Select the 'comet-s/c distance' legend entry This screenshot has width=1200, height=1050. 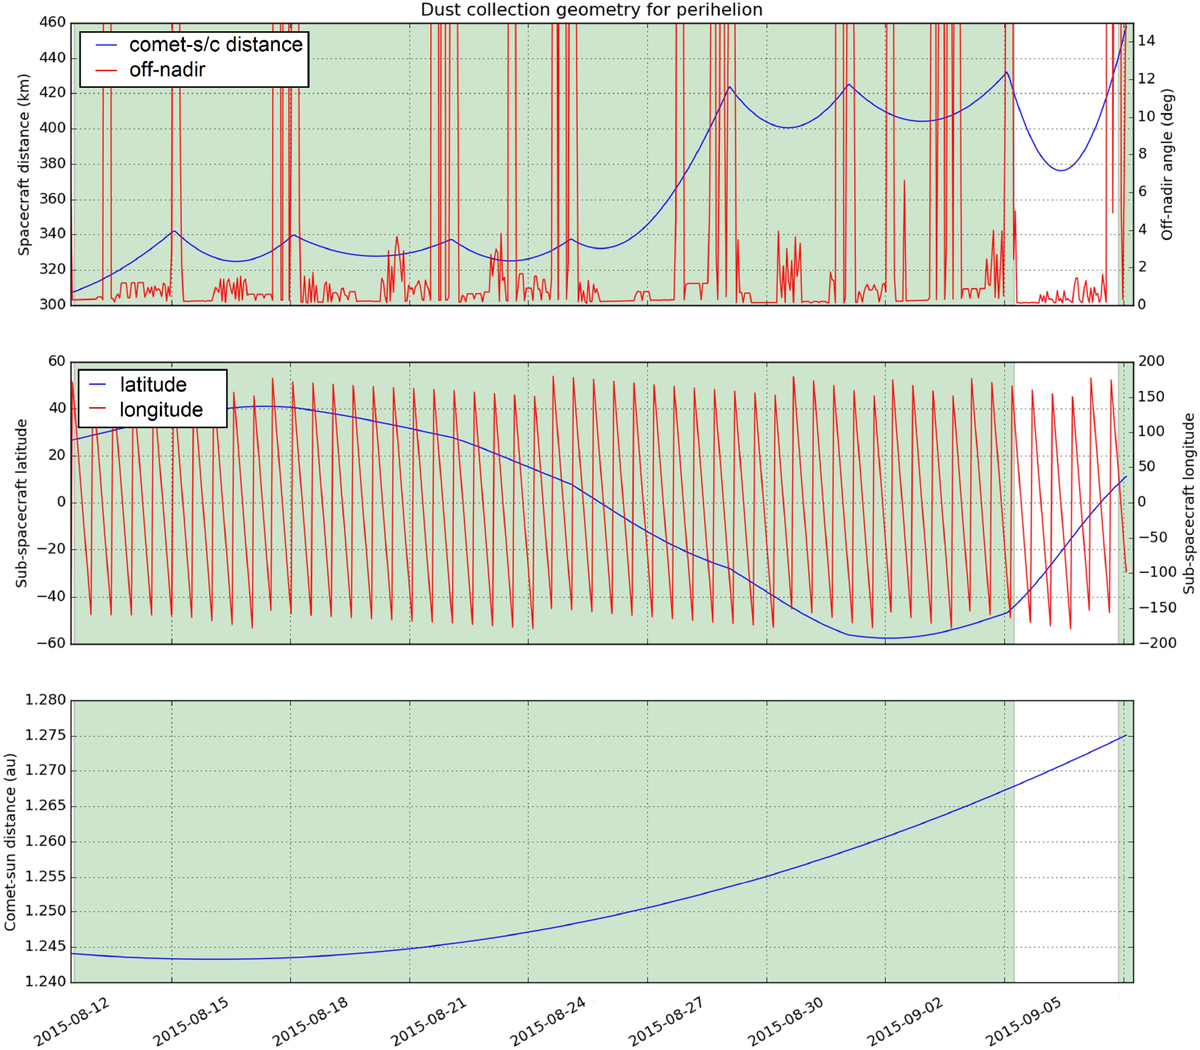pos(215,44)
